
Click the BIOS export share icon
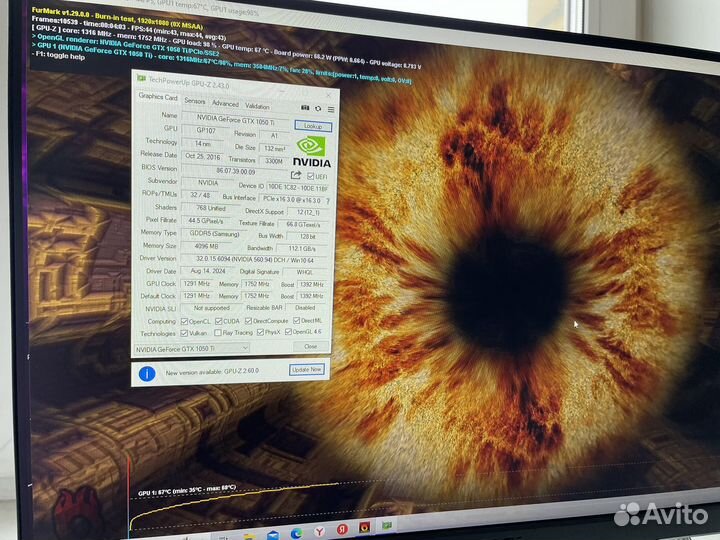click(x=296, y=175)
